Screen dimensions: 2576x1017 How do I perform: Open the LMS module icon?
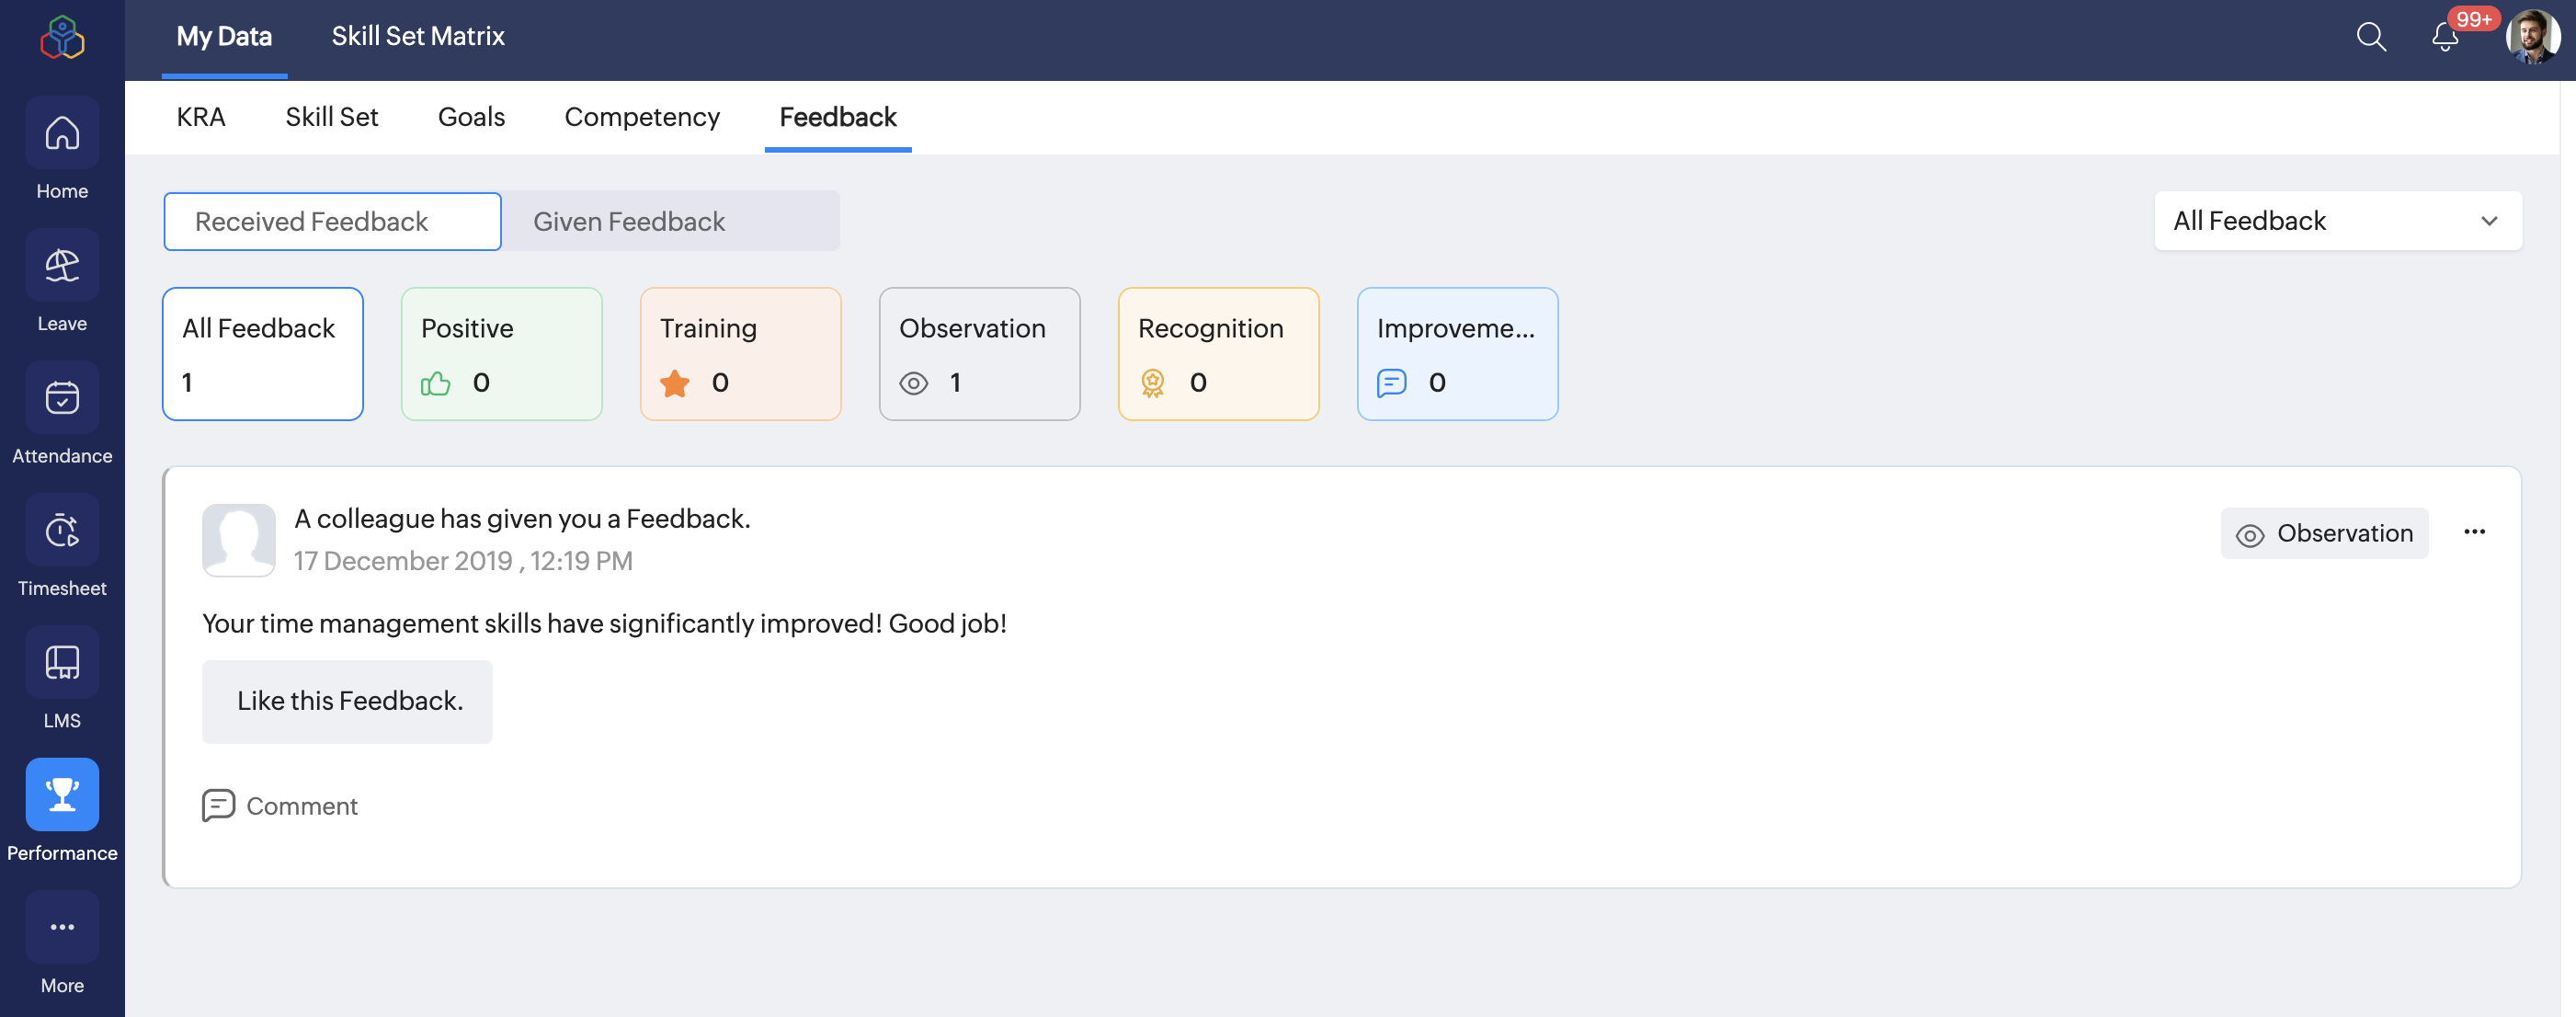[62, 663]
